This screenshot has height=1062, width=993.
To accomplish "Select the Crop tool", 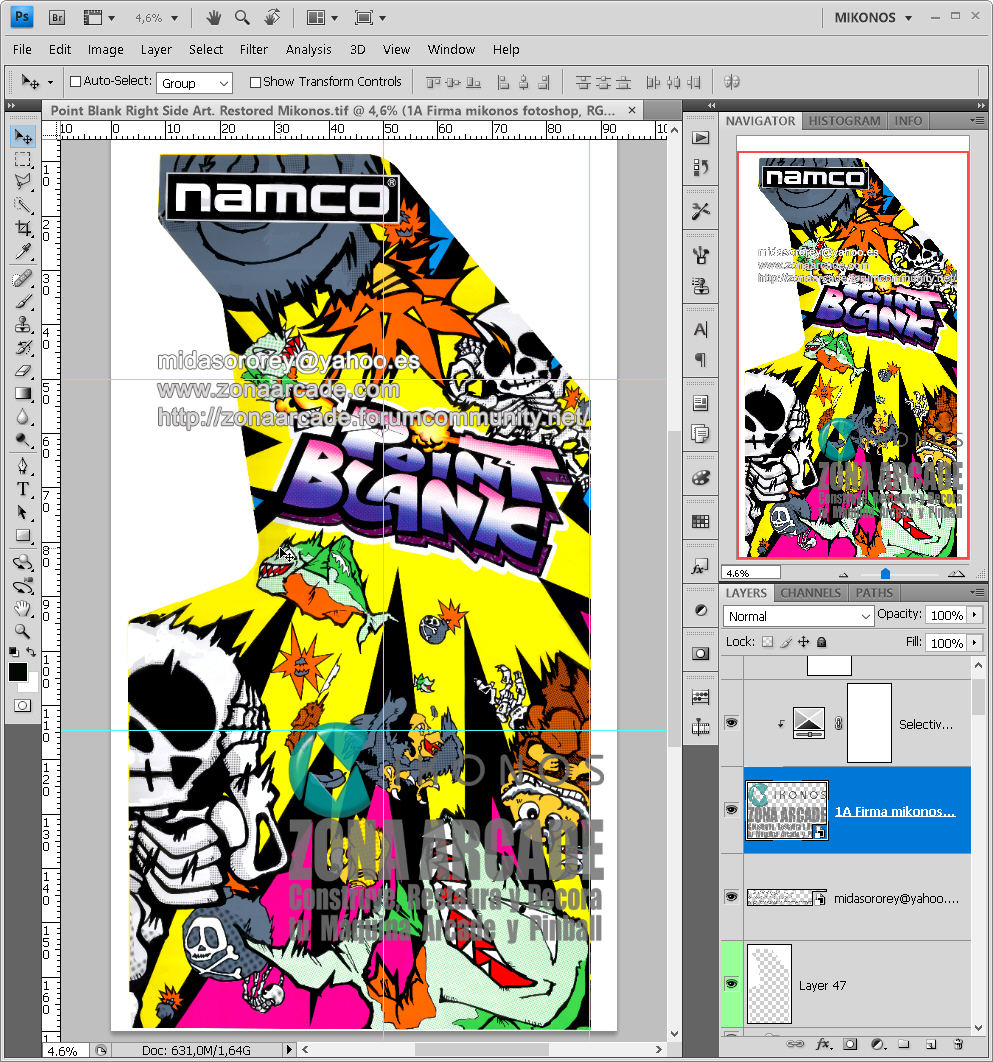I will coord(23,228).
